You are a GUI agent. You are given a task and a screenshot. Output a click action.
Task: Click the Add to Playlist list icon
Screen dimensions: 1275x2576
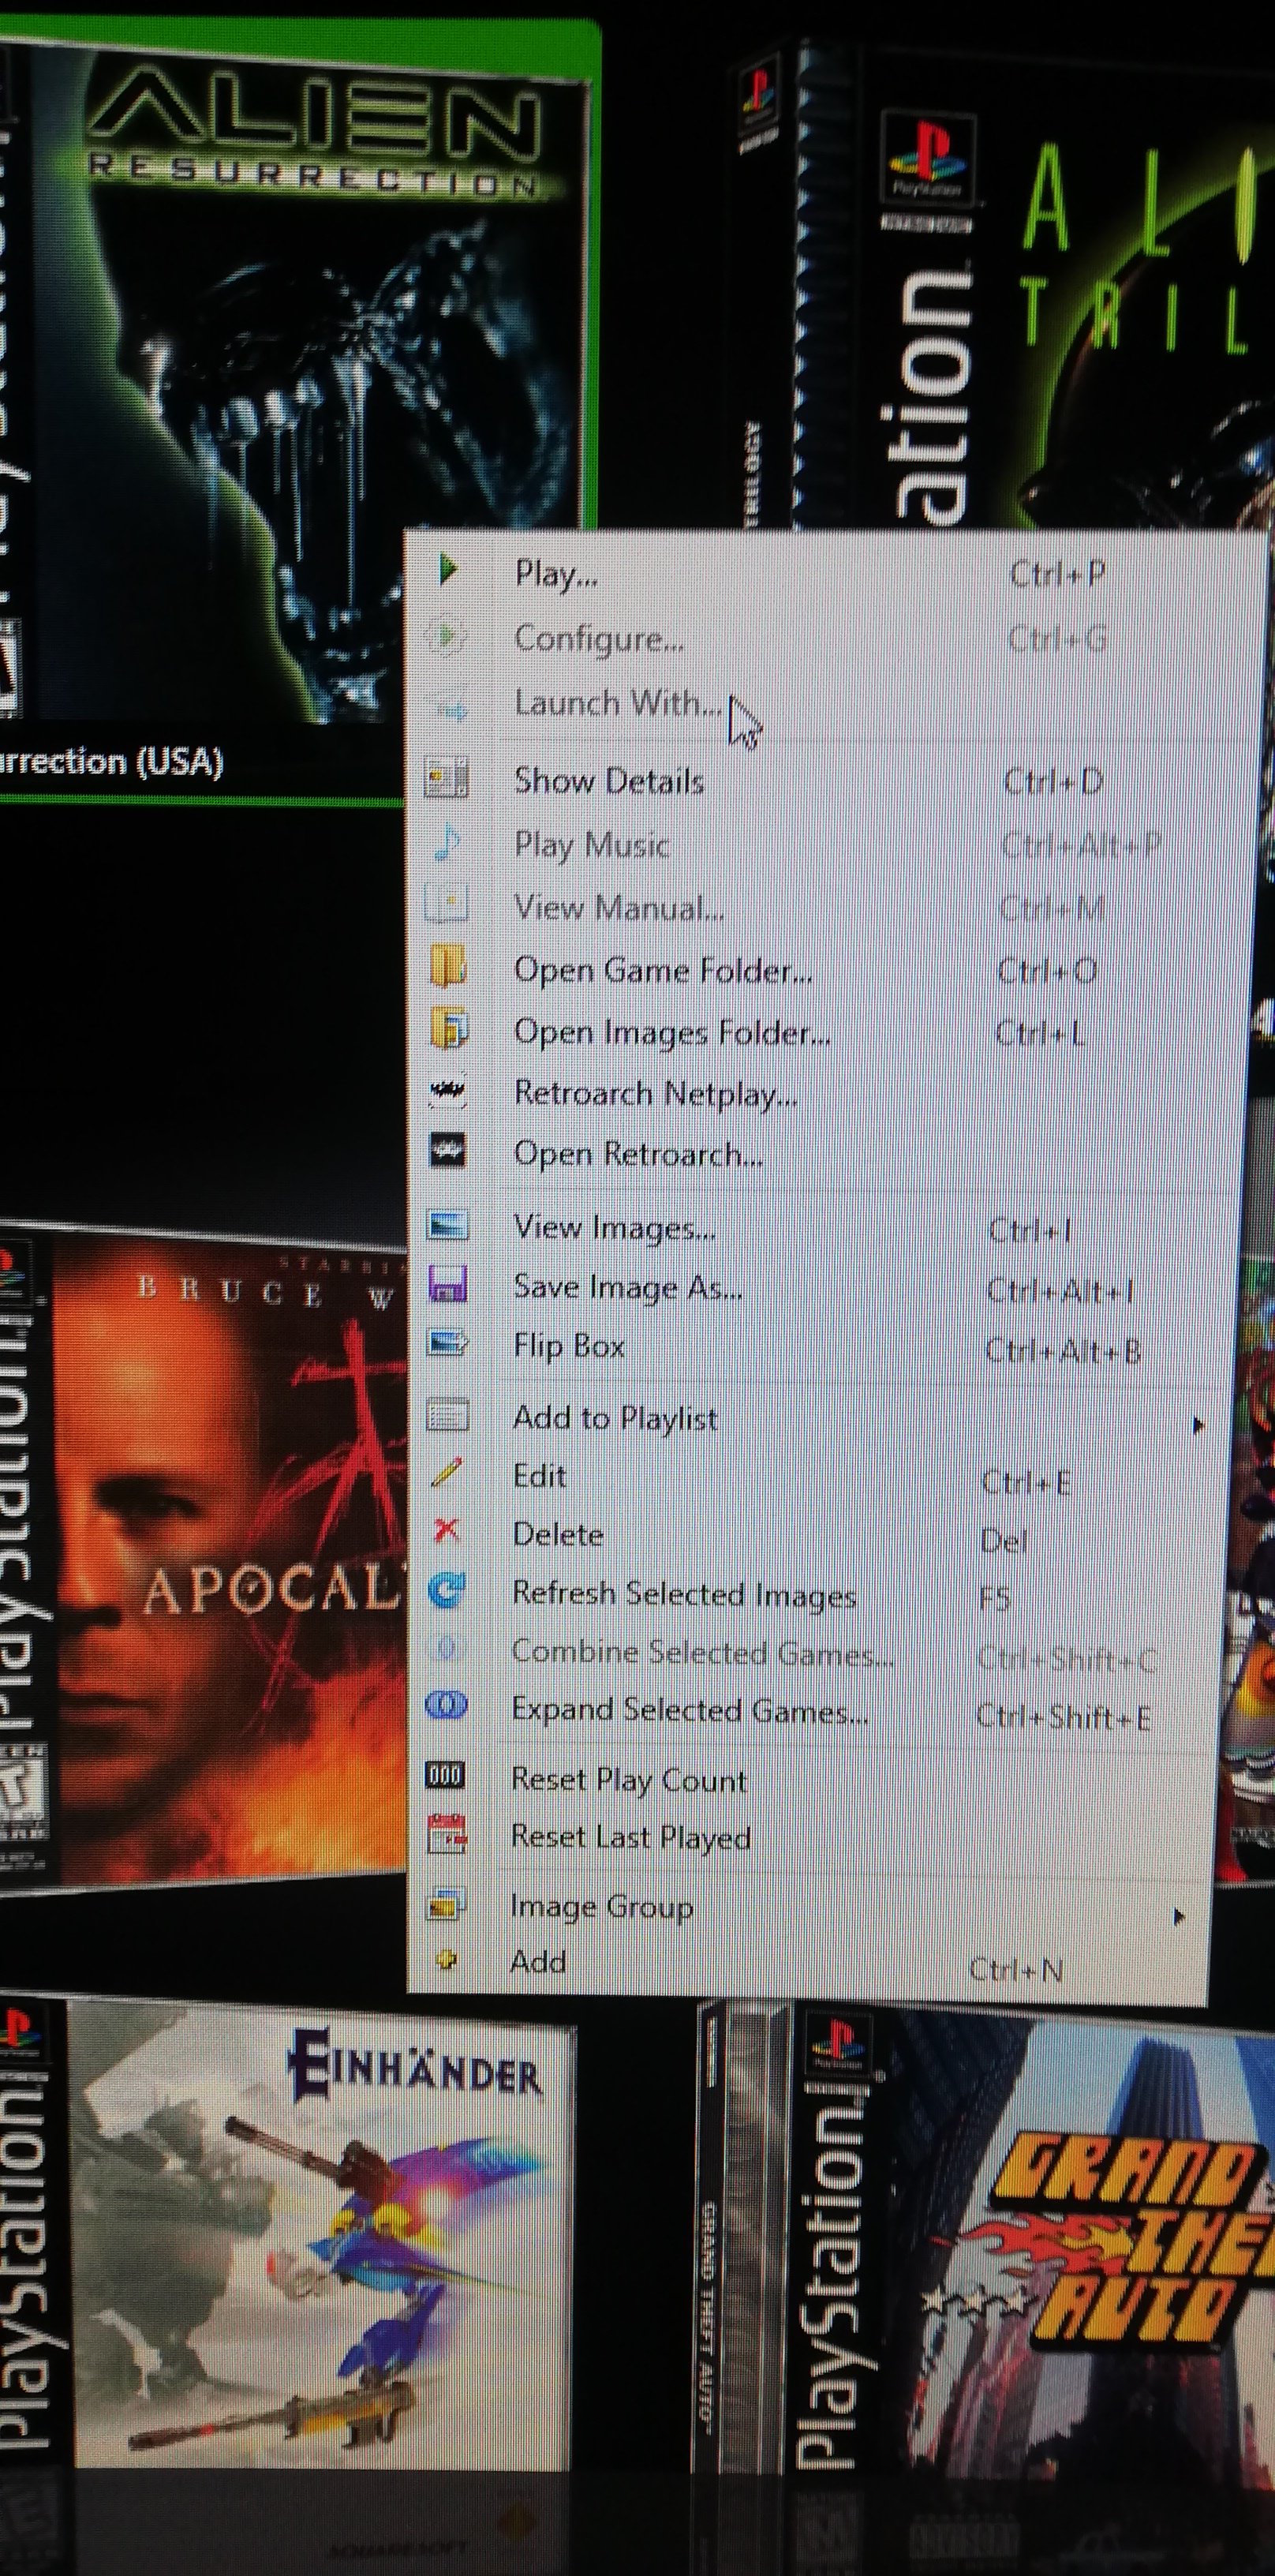click(447, 1415)
